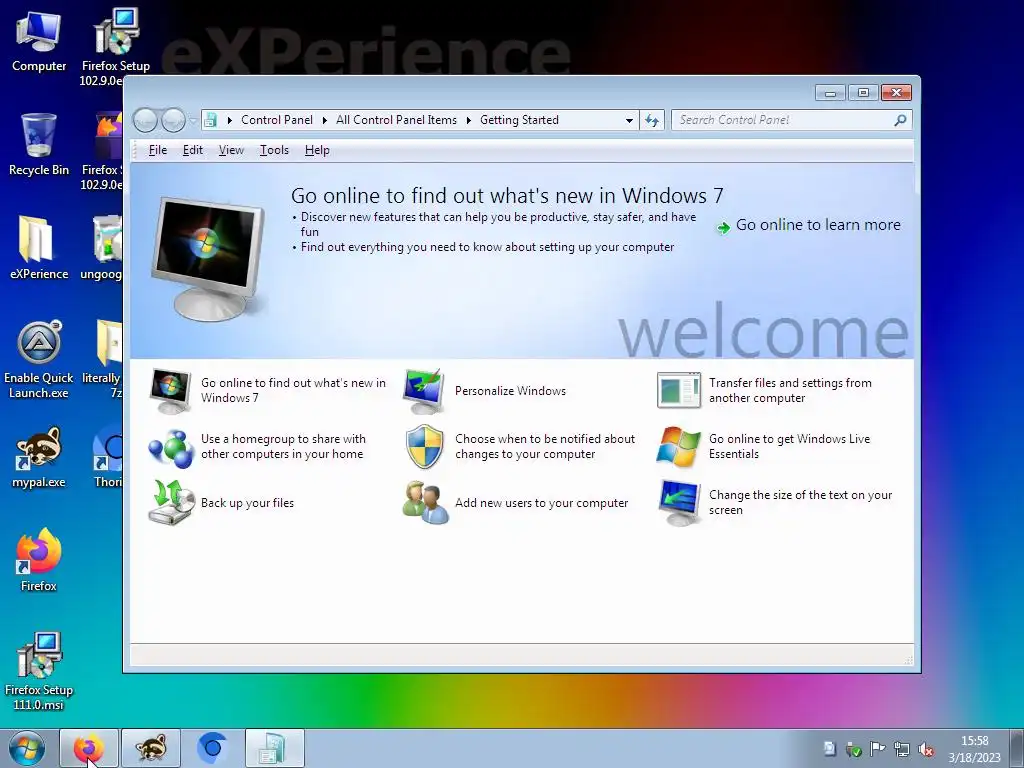
Task: Click the homegroup spheres icon
Action: [x=170, y=448]
